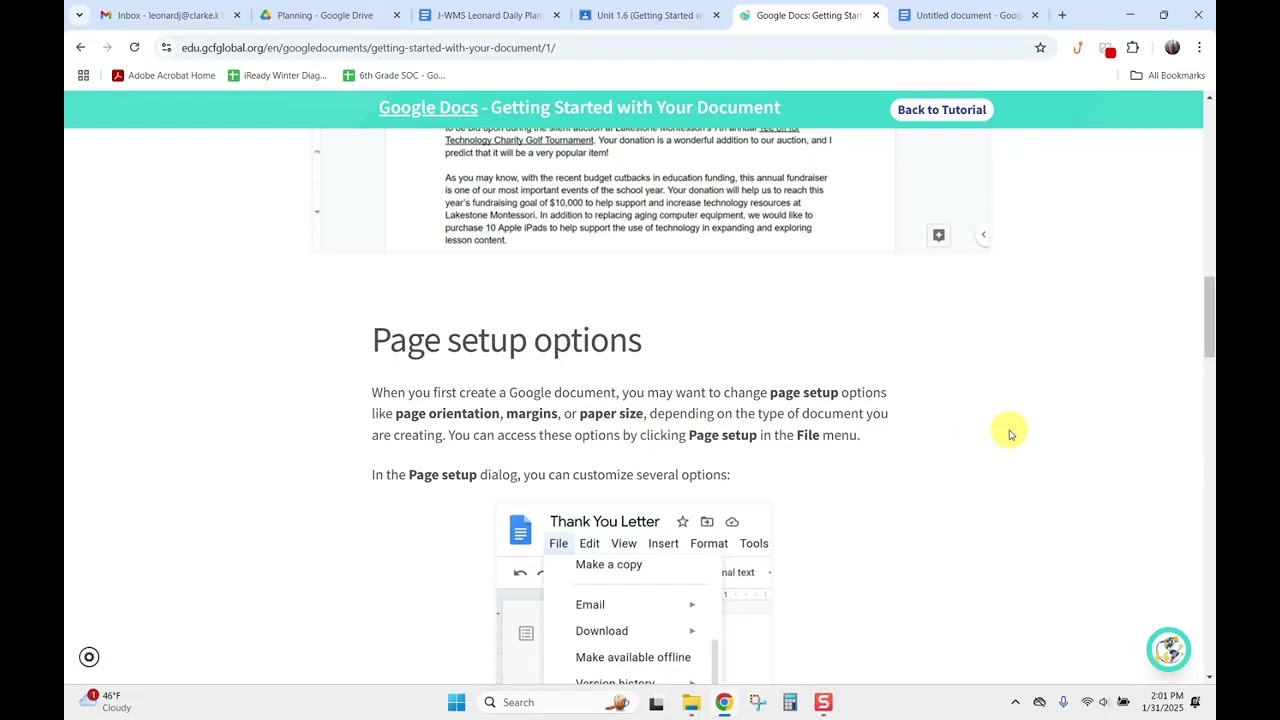The height and width of the screenshot is (720, 1280).
Task: Click the Chrome icon on the taskbar
Action: [x=724, y=702]
